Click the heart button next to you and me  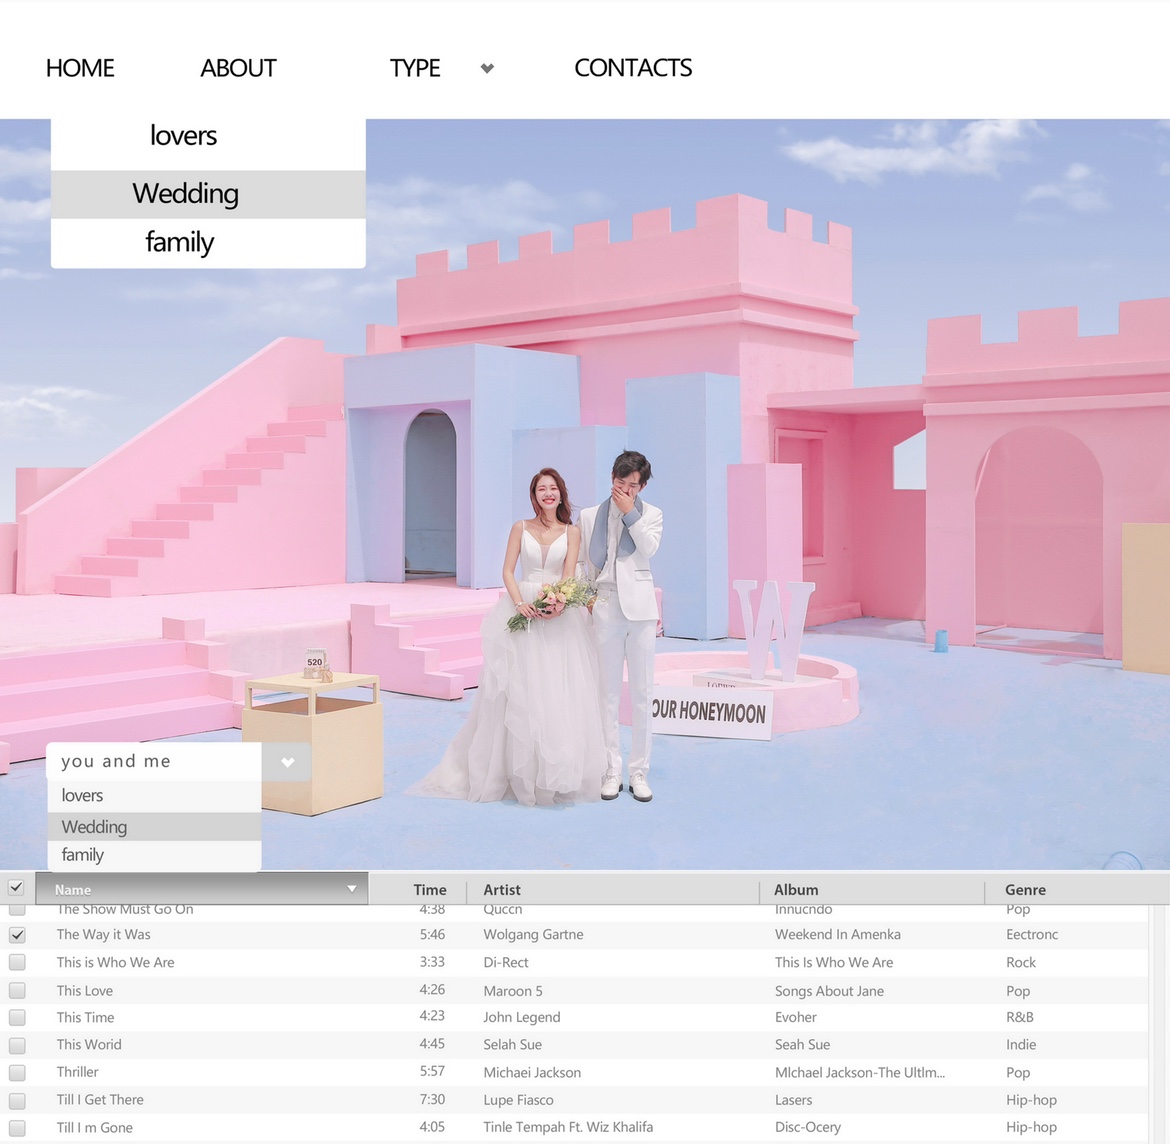[287, 762]
